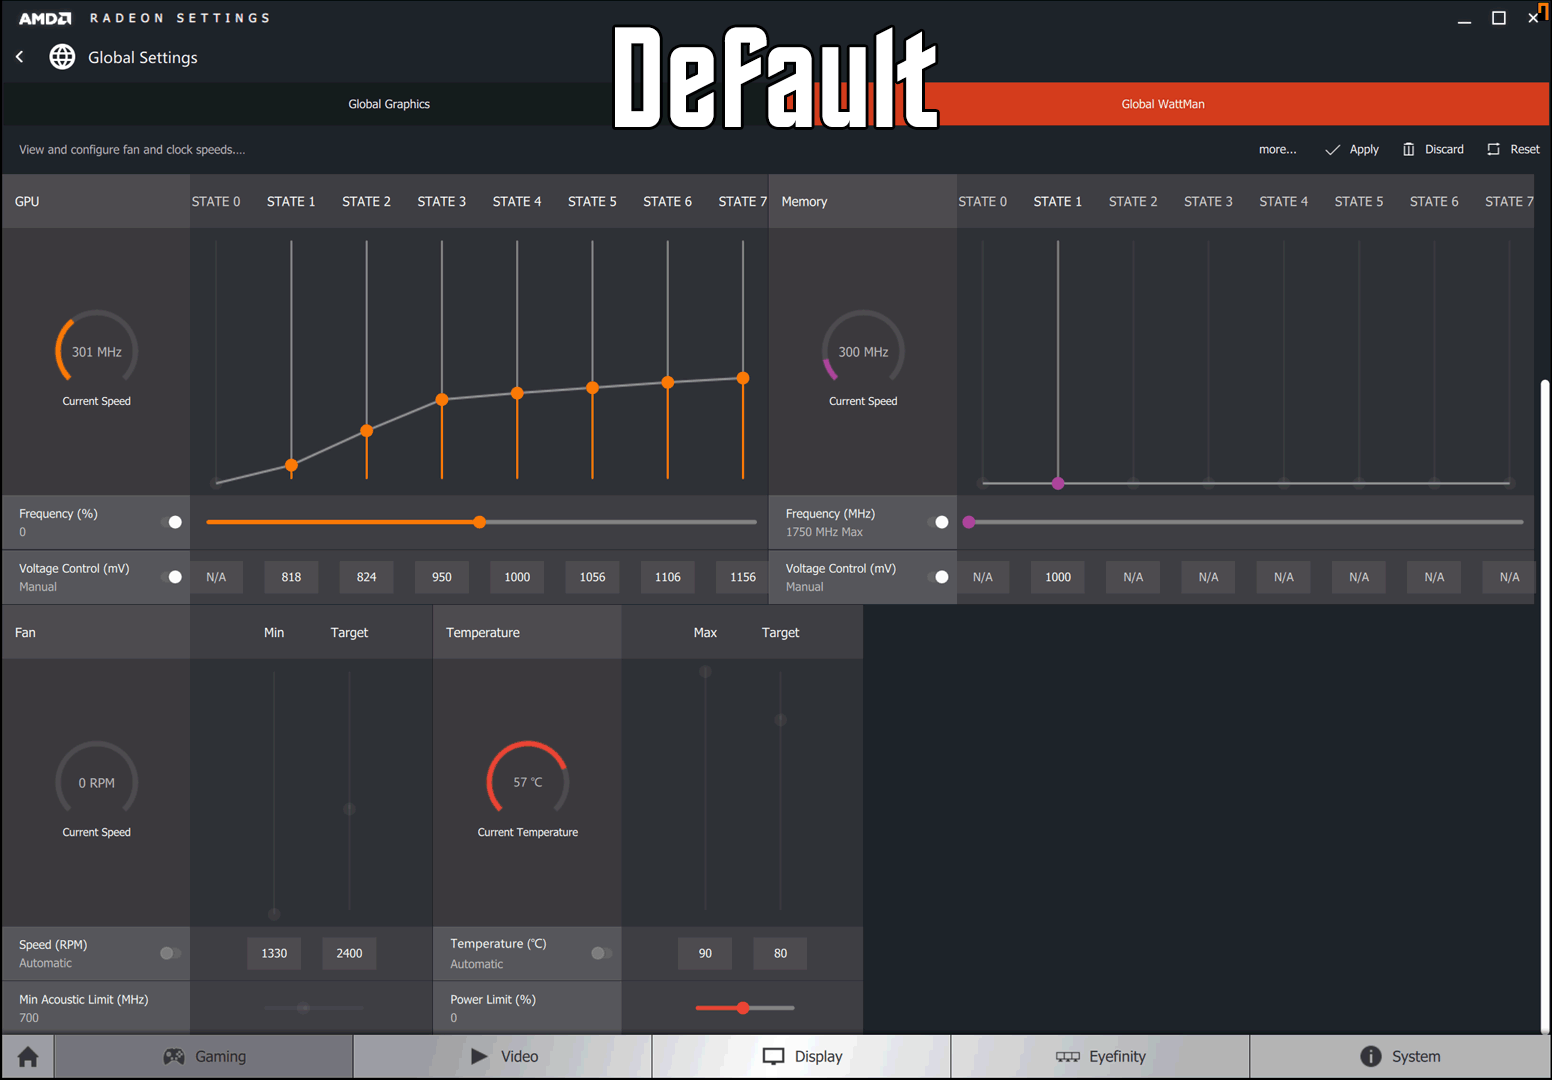Click Temperature Target field 80
Image resolution: width=1552 pixels, height=1080 pixels.
pos(780,953)
